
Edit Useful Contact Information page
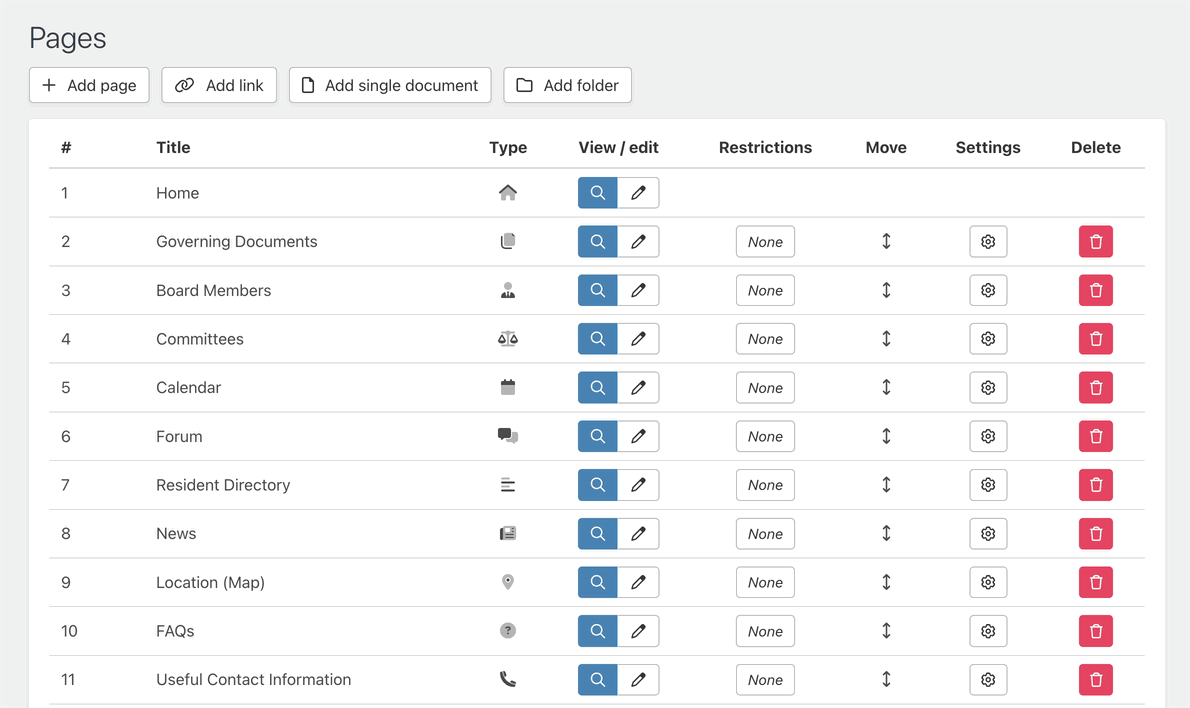click(x=638, y=680)
